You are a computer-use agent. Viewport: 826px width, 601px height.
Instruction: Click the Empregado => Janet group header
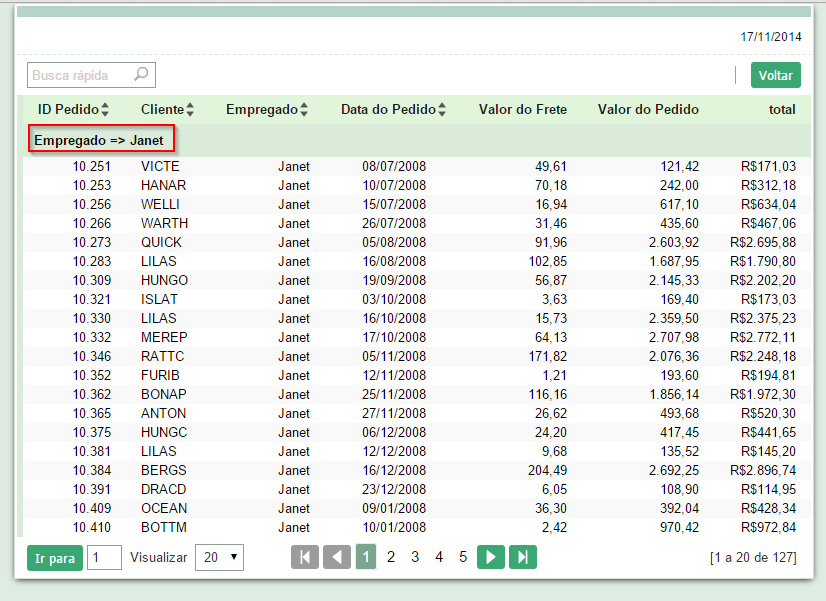100,140
